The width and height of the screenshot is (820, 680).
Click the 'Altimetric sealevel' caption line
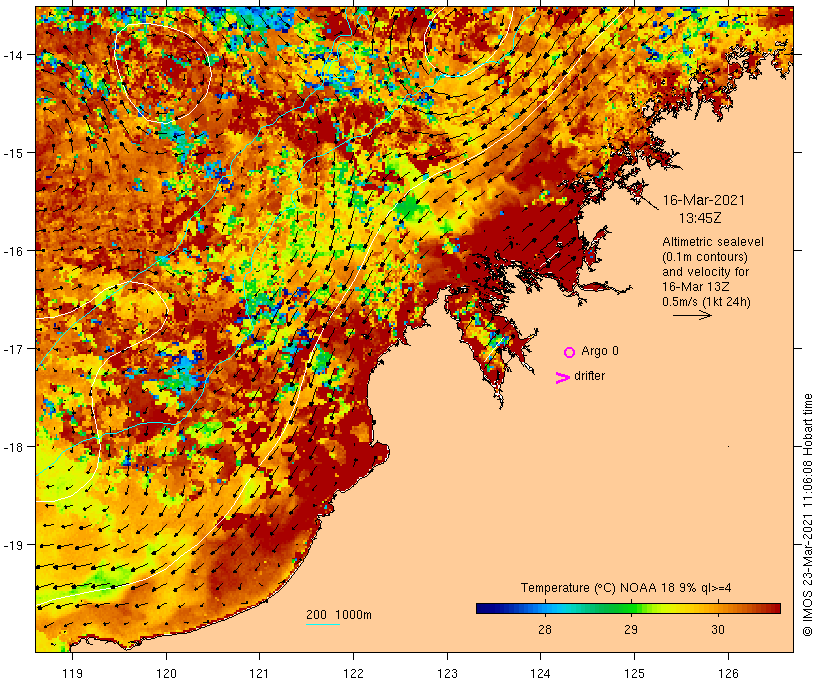click(713, 242)
